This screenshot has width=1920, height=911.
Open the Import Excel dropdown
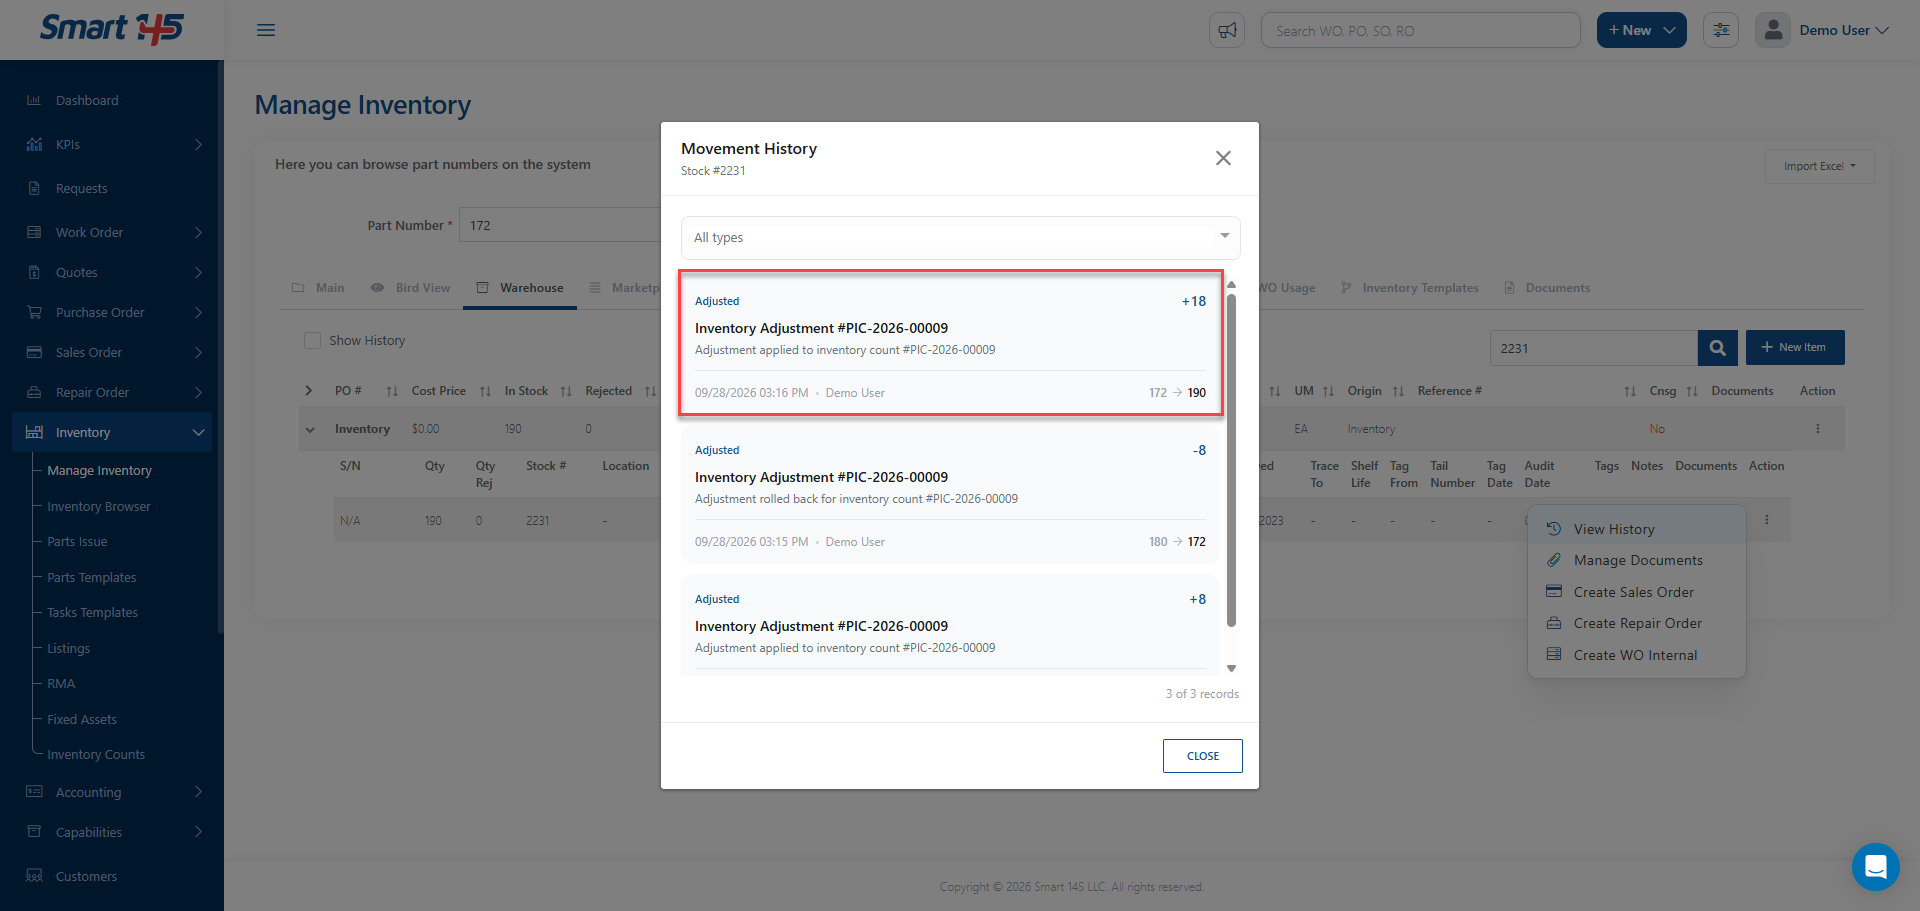1819,166
